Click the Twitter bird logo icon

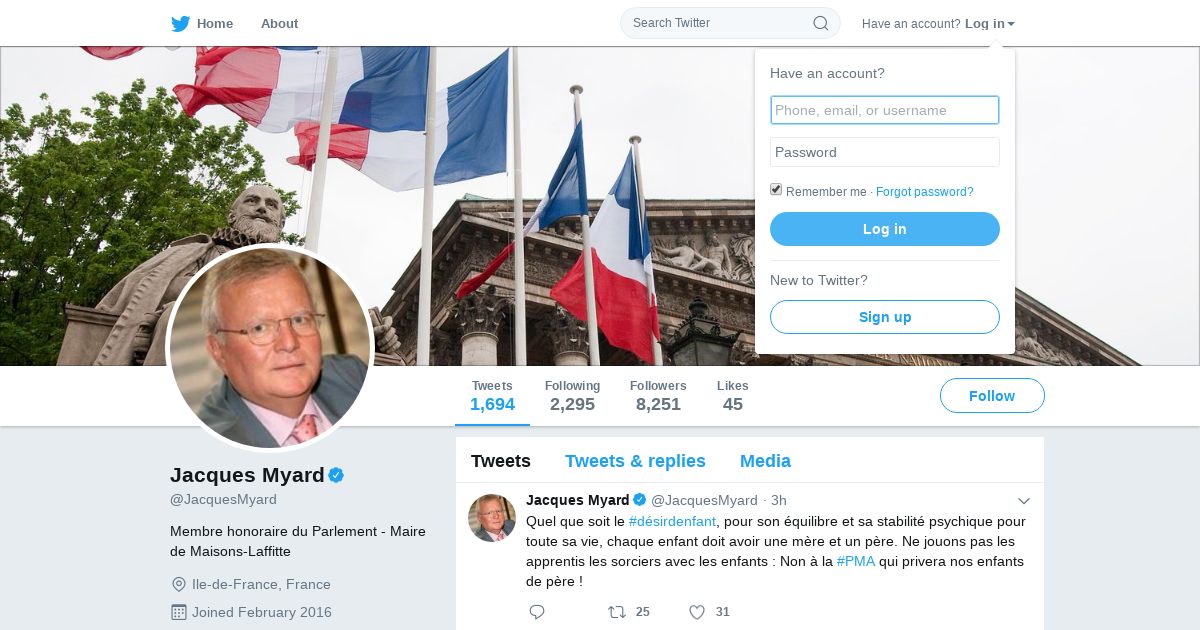tap(180, 24)
